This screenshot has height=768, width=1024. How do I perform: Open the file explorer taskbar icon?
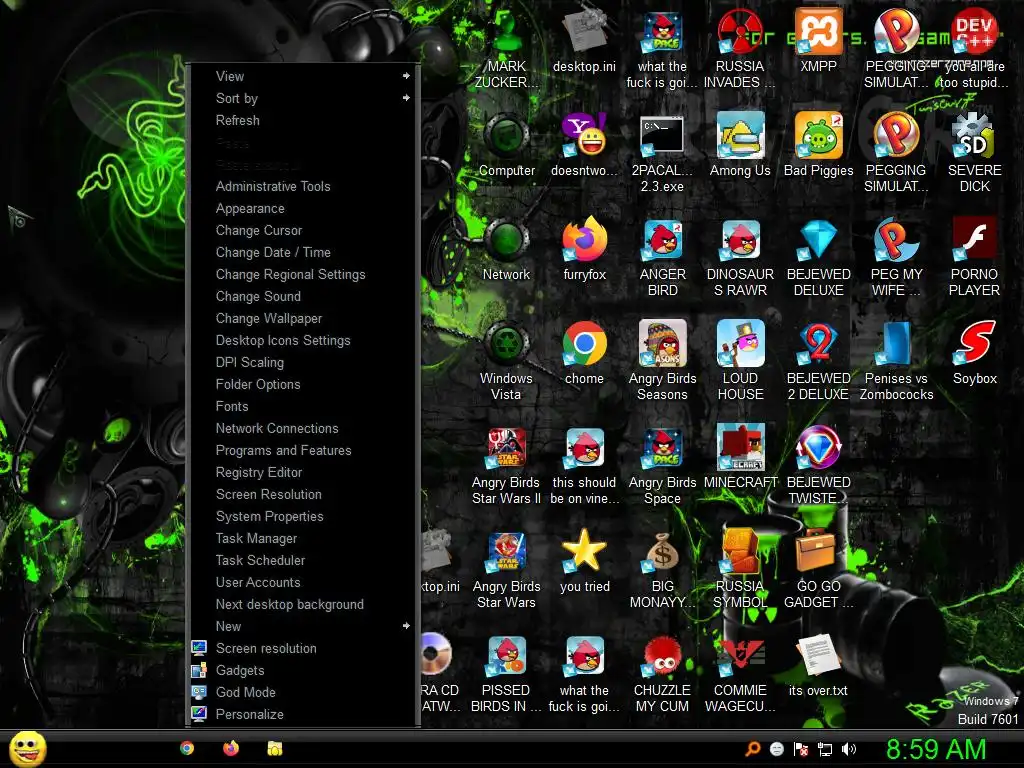274,748
